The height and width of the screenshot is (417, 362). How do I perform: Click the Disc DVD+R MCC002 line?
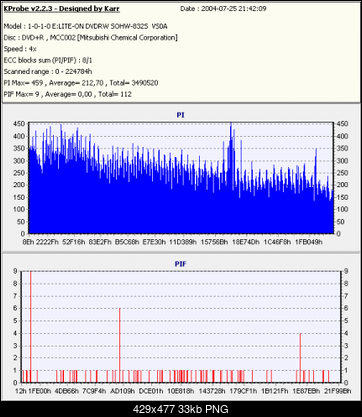point(90,38)
